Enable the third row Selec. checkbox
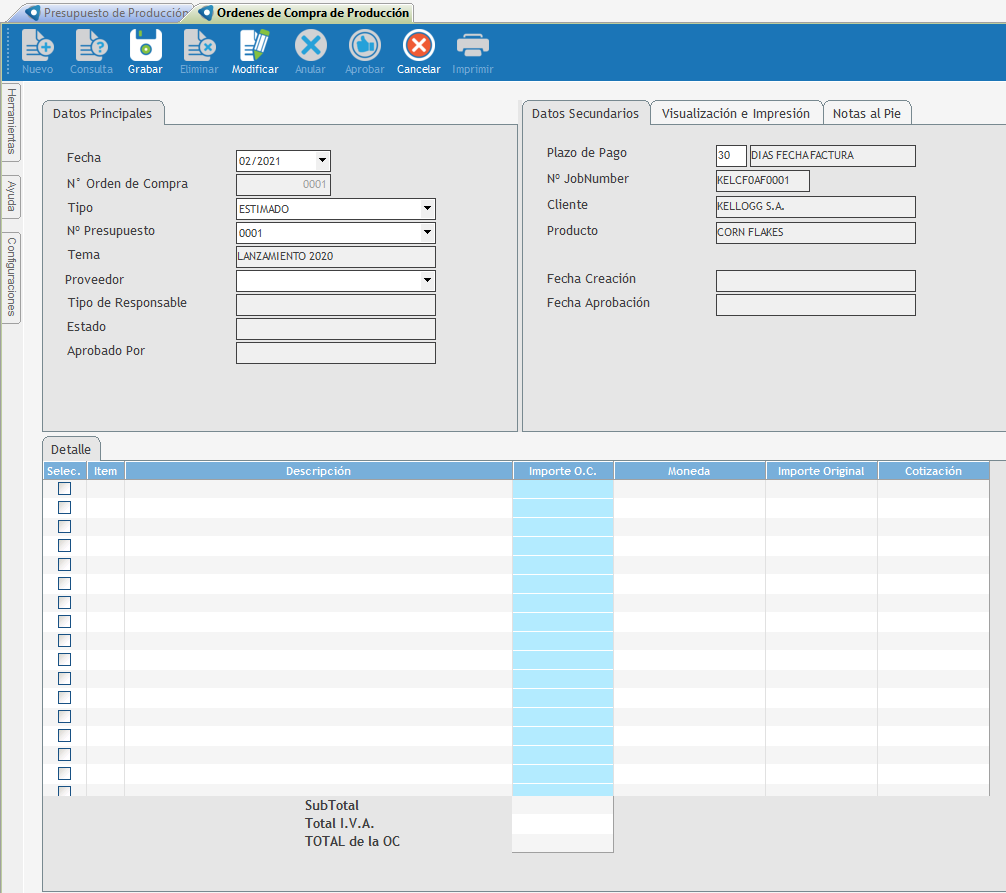 [65, 527]
